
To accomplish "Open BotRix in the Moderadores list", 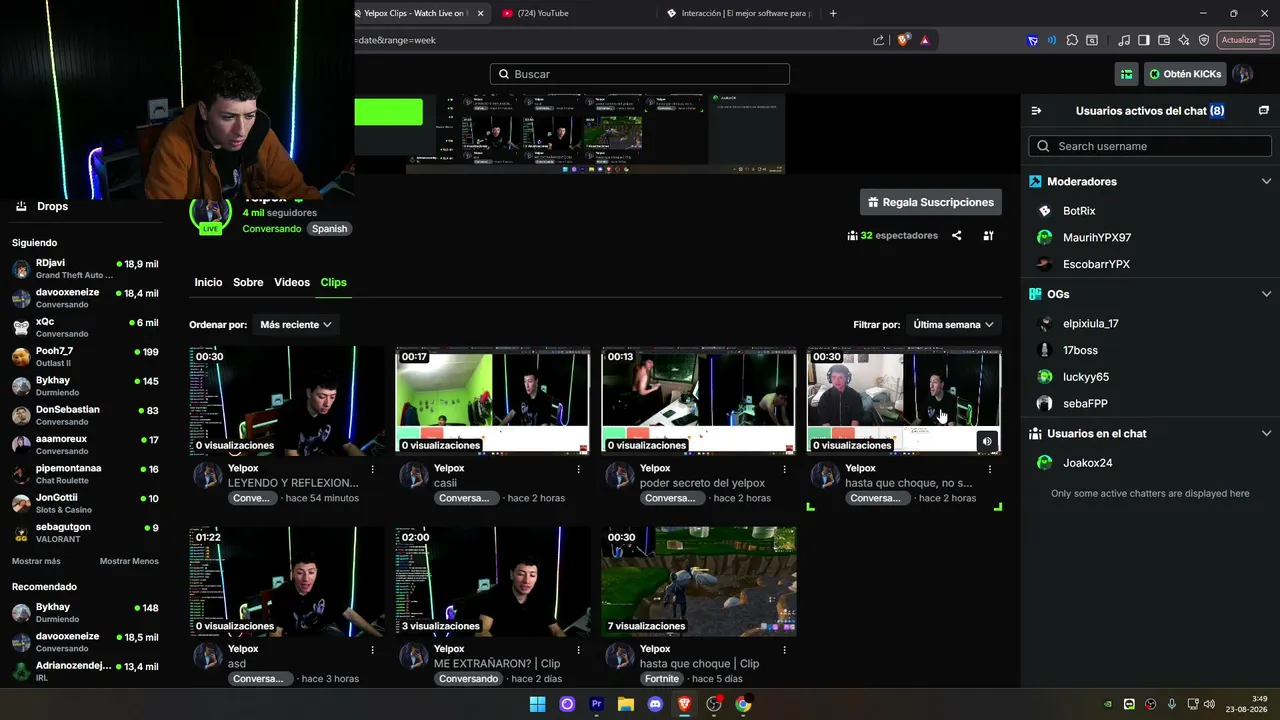I will click(x=1079, y=211).
